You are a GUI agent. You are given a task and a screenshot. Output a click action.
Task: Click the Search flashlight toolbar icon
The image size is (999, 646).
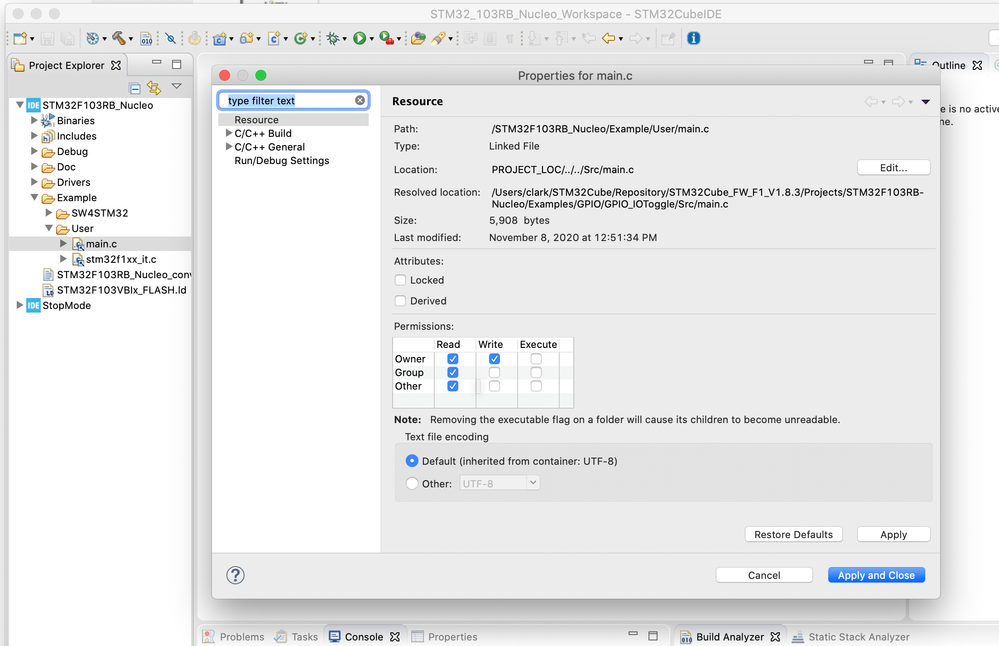[x=438, y=38]
